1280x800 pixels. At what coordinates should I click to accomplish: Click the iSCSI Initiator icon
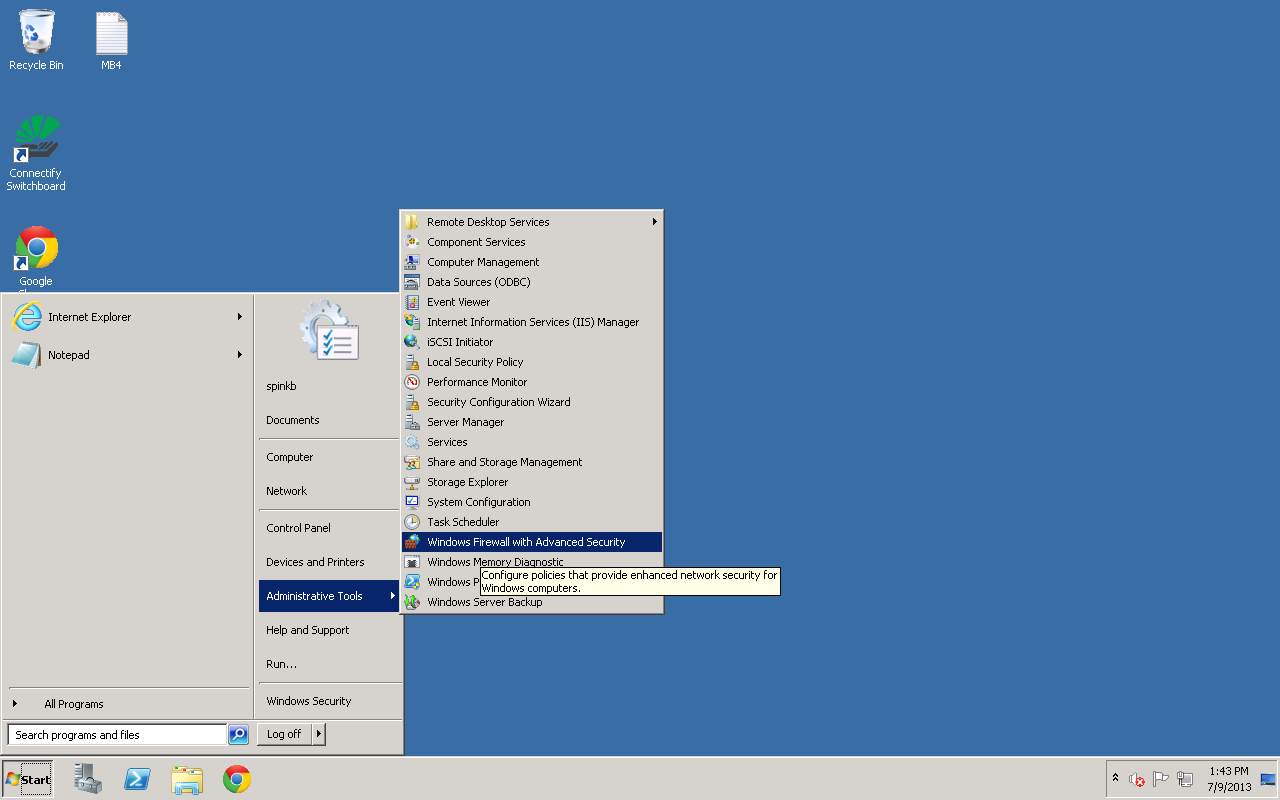point(412,342)
